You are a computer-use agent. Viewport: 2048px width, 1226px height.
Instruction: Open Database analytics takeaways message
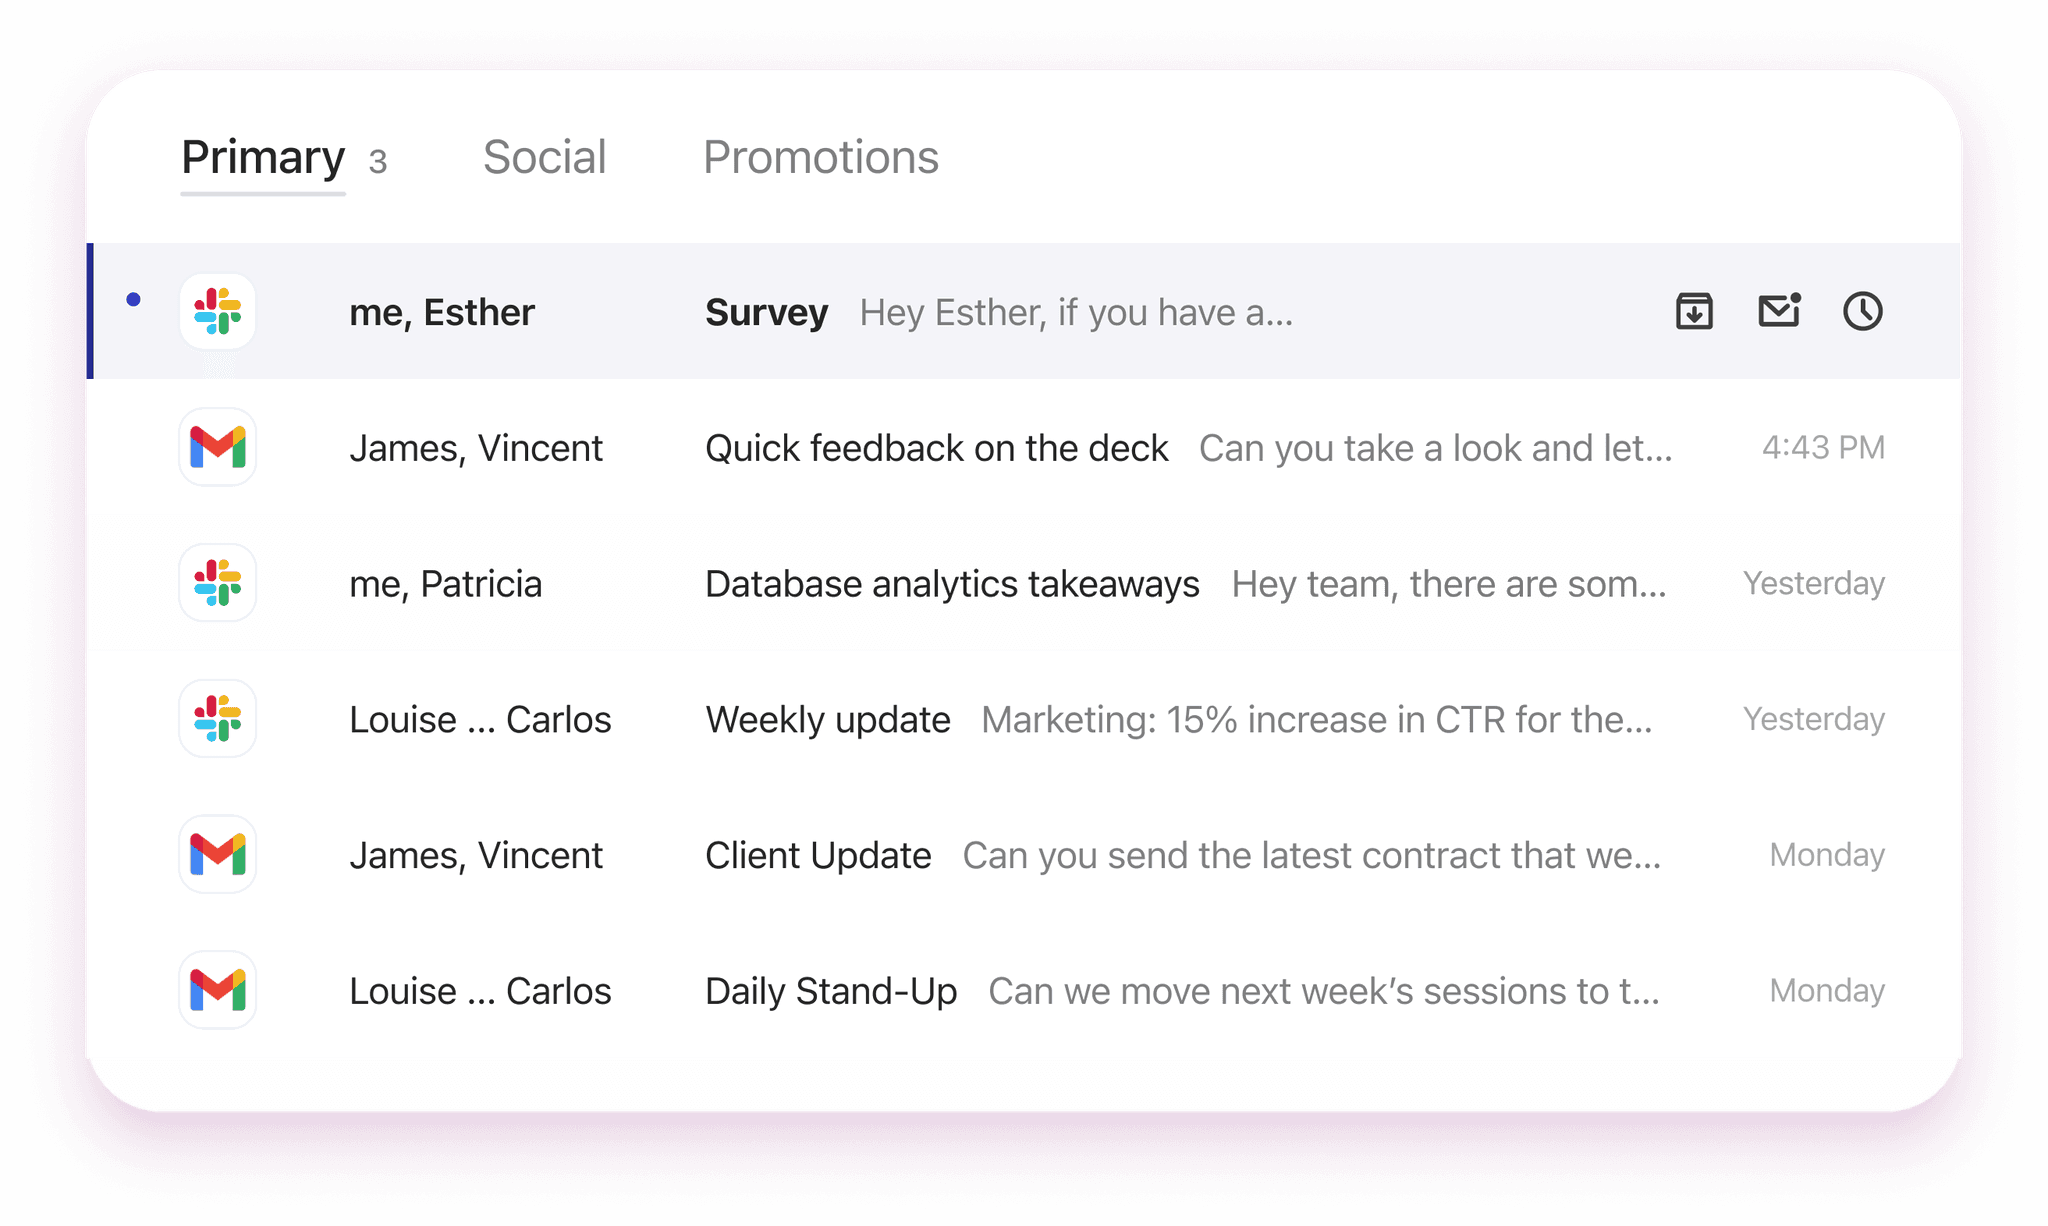951,584
